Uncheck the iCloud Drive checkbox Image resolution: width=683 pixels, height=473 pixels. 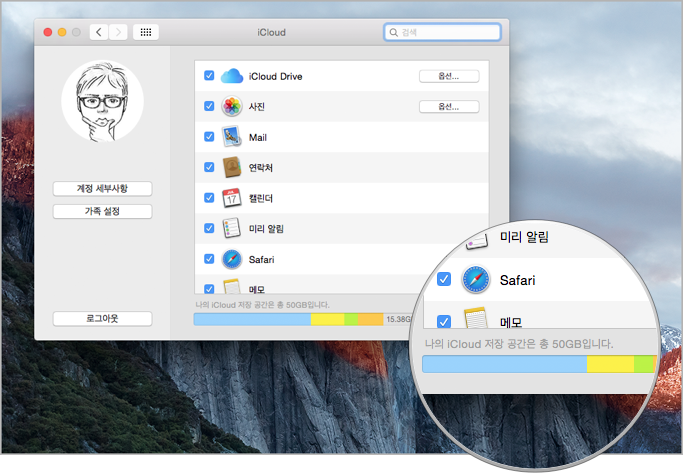209,76
